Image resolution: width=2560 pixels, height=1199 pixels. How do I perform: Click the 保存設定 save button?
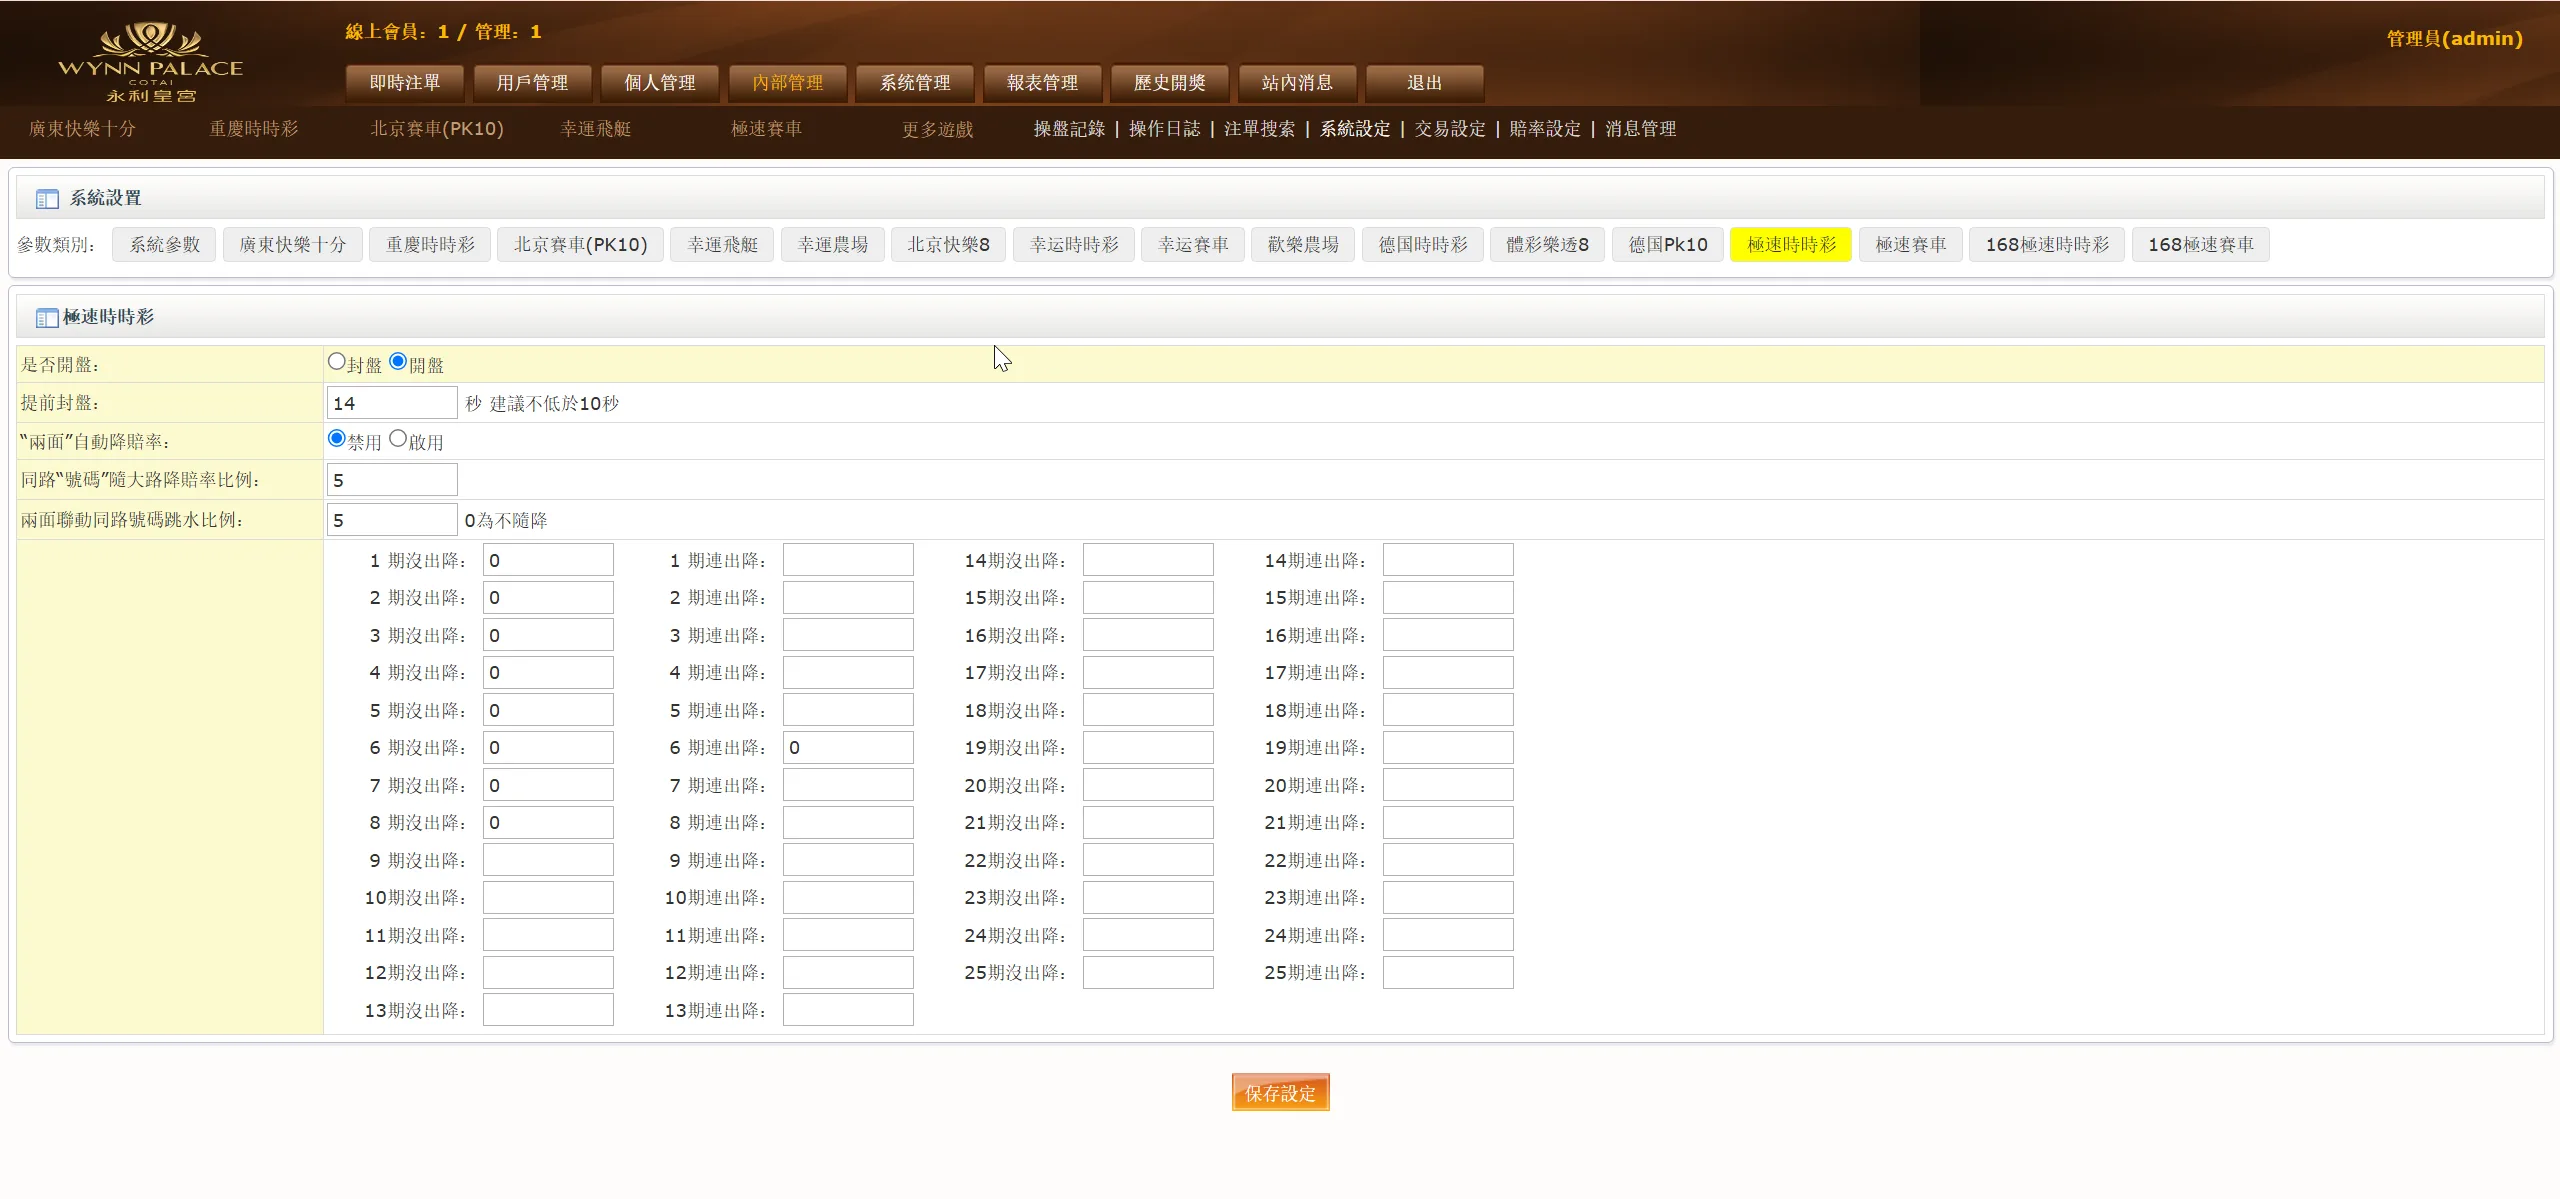(x=1280, y=1092)
